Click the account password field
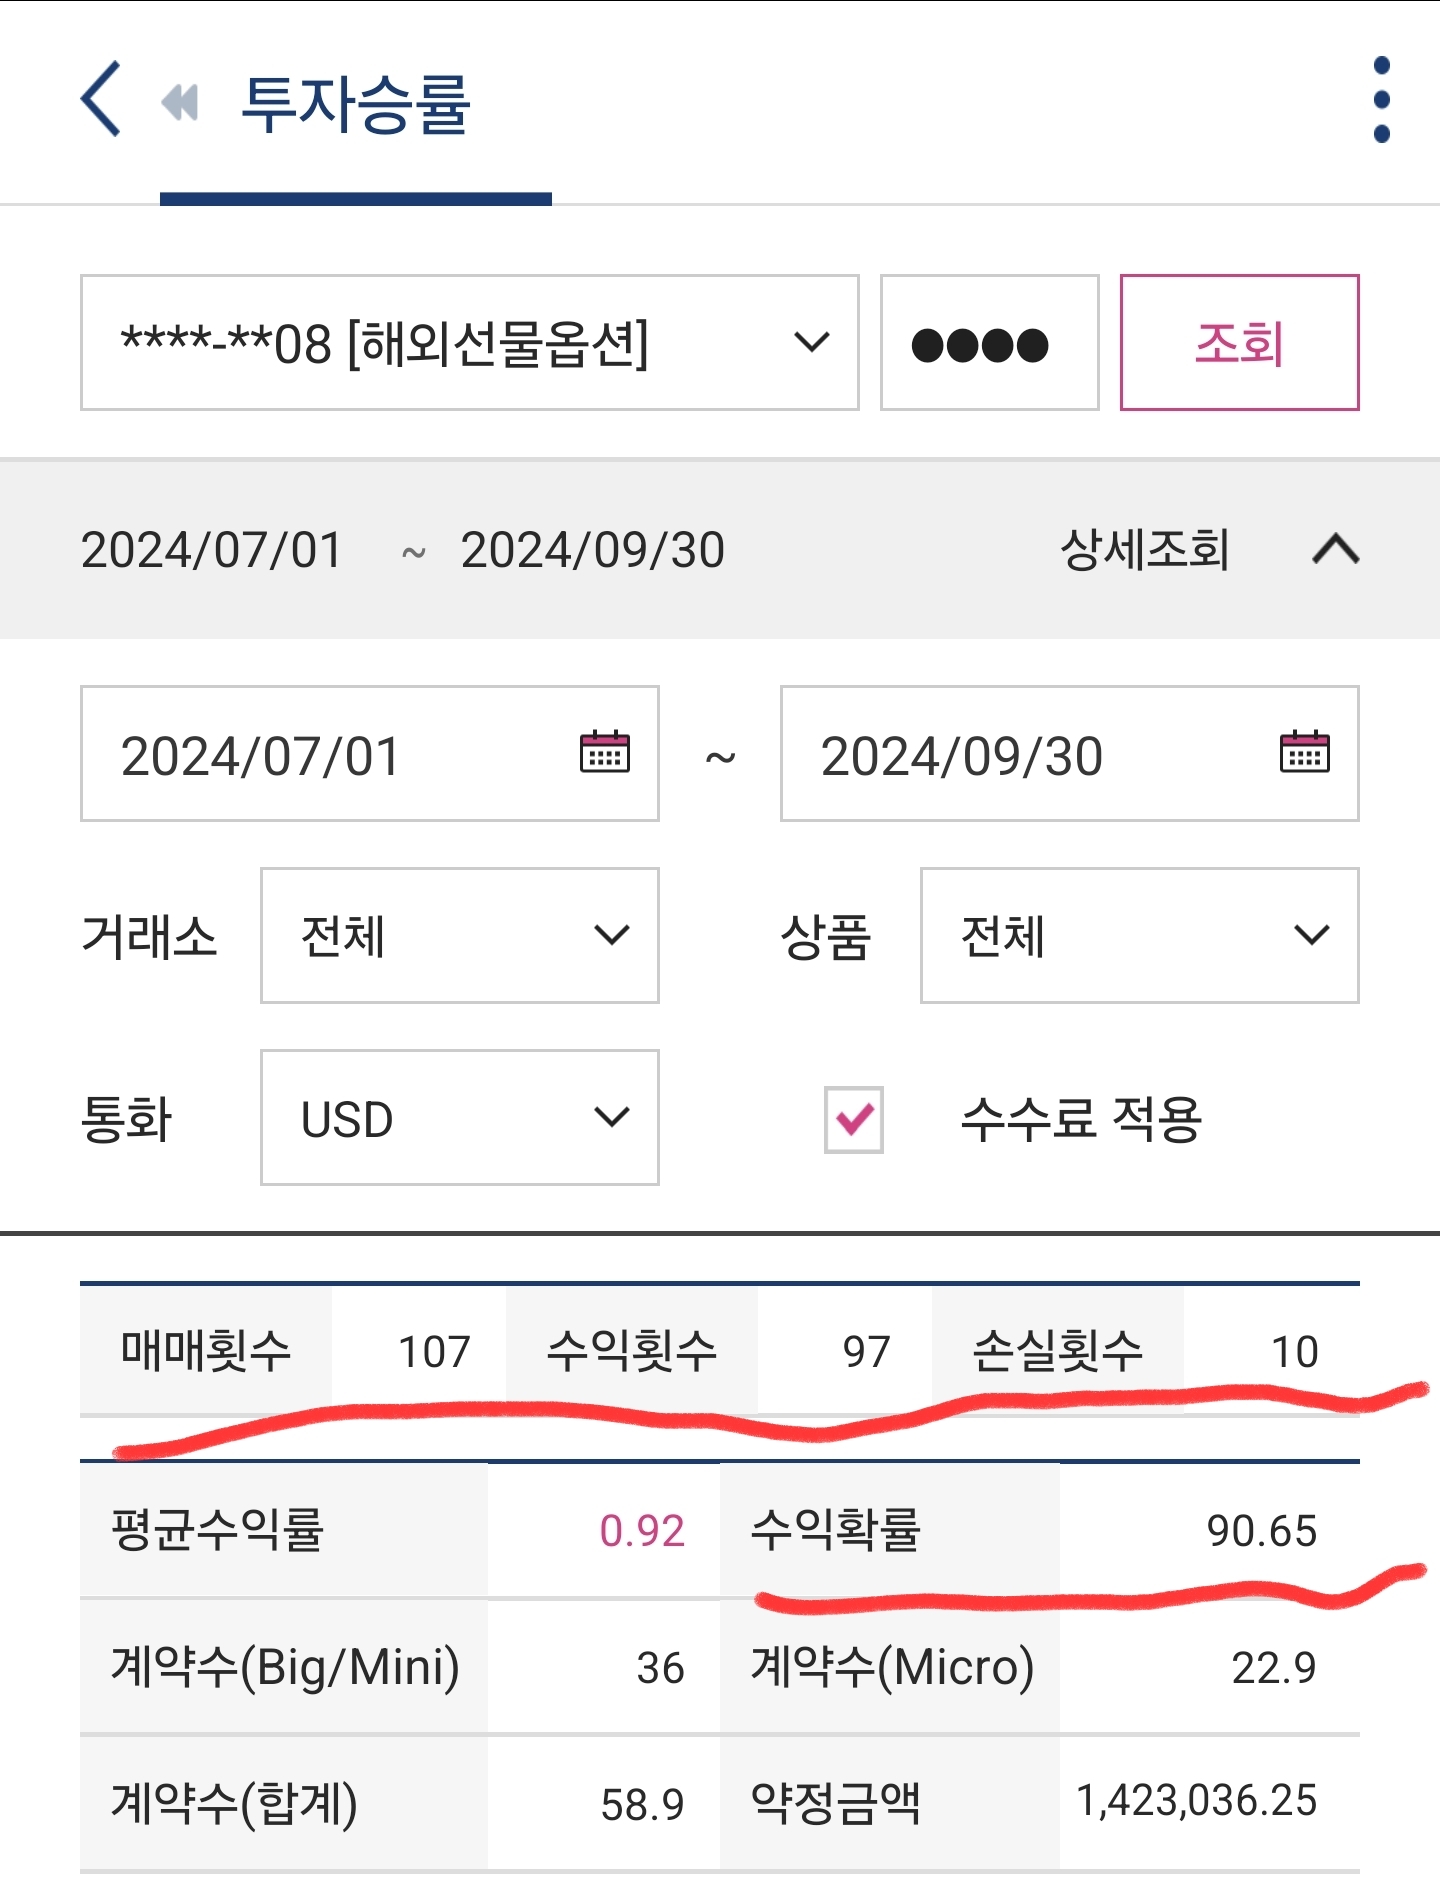The width and height of the screenshot is (1440, 1904). pyautogui.click(x=989, y=343)
